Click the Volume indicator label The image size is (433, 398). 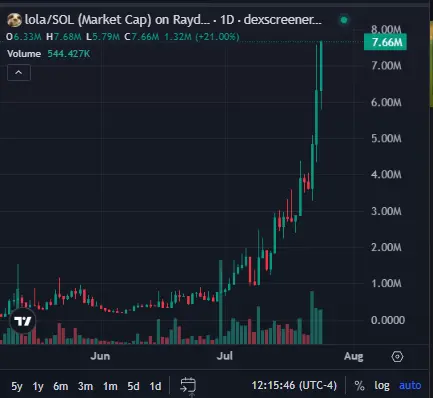tap(24, 54)
